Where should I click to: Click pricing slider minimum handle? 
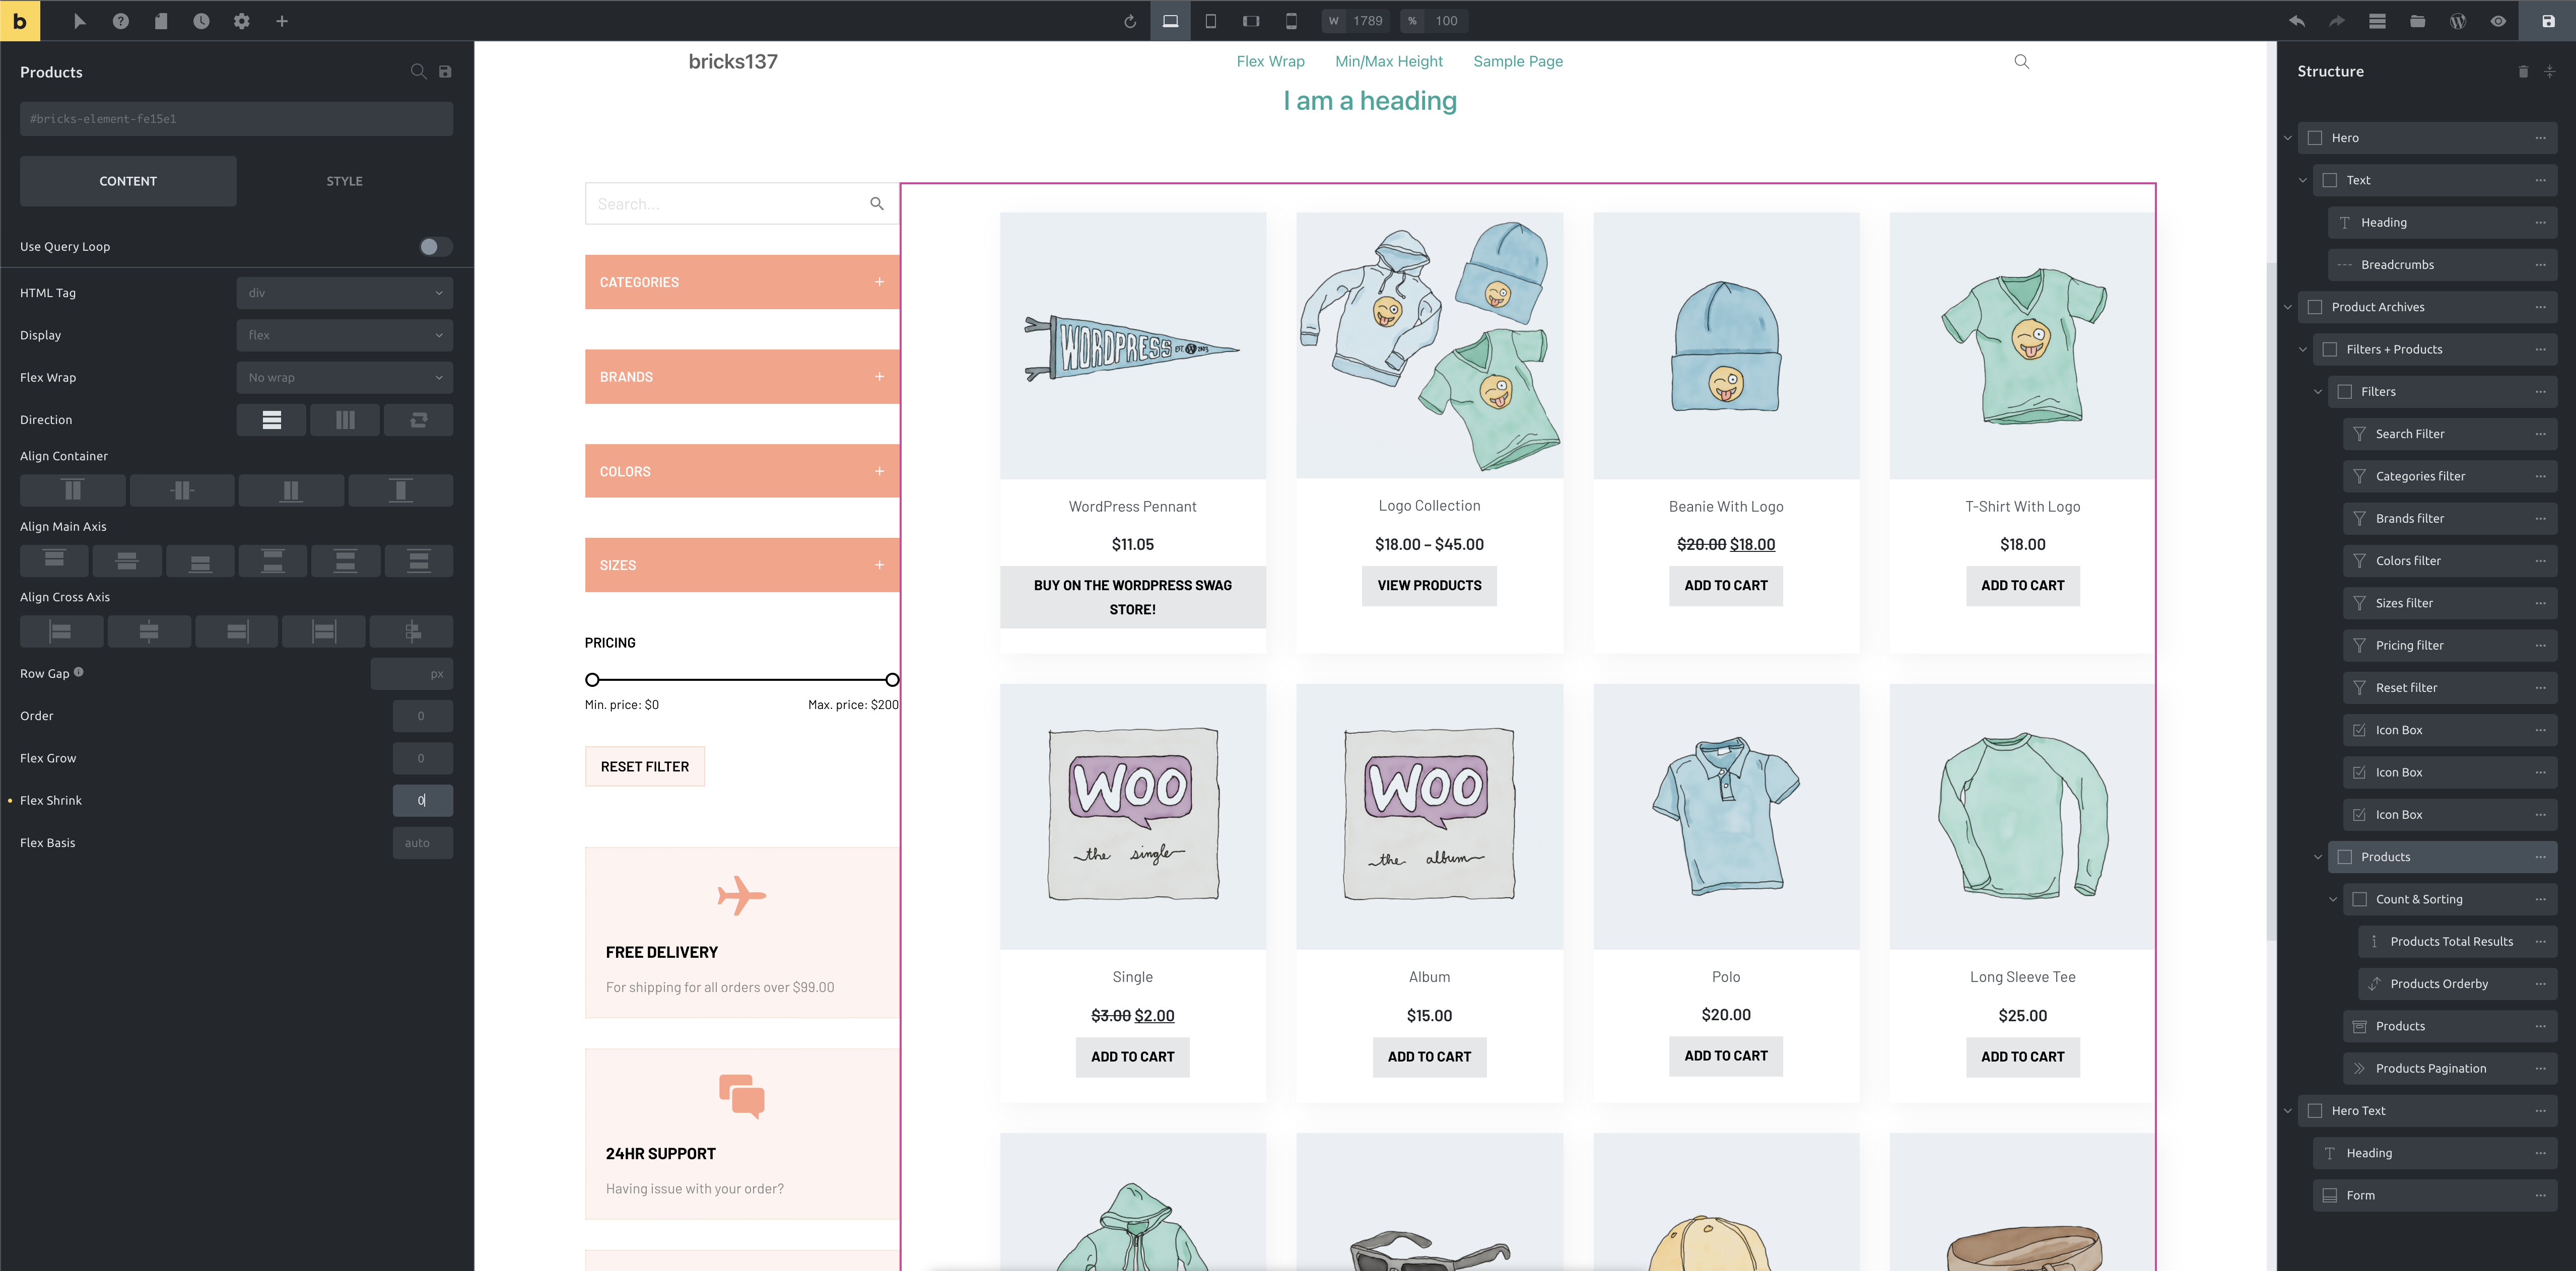[592, 680]
